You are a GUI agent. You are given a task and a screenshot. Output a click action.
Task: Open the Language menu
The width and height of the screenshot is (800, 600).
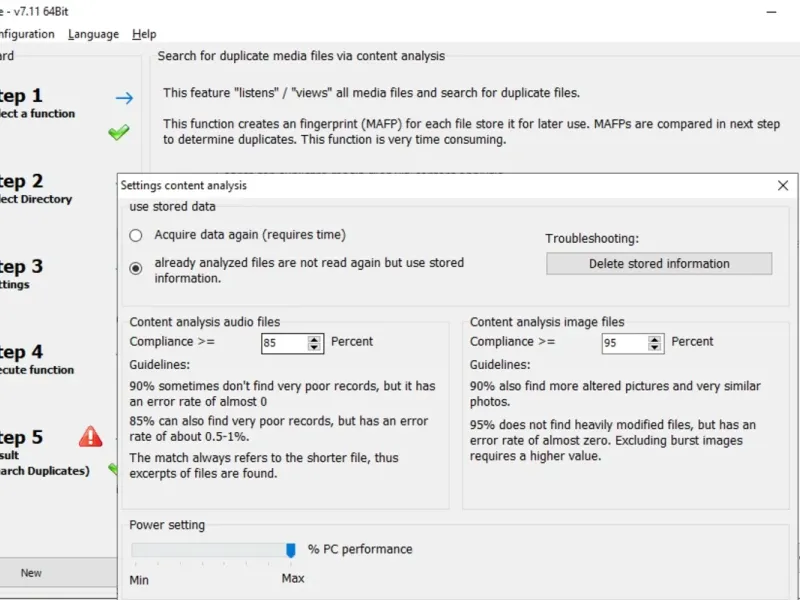click(93, 34)
